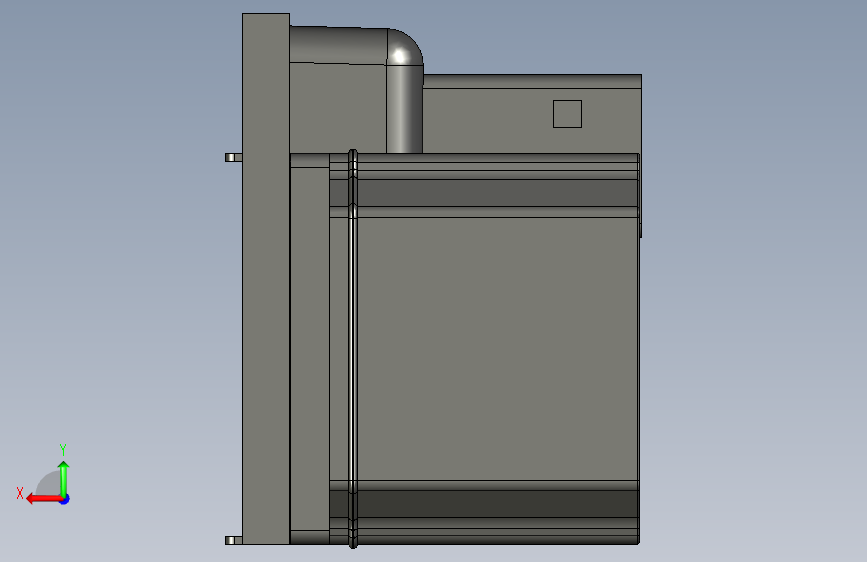Select the small square face on the upper housing
Image resolution: width=867 pixels, height=562 pixels.
[x=567, y=114]
